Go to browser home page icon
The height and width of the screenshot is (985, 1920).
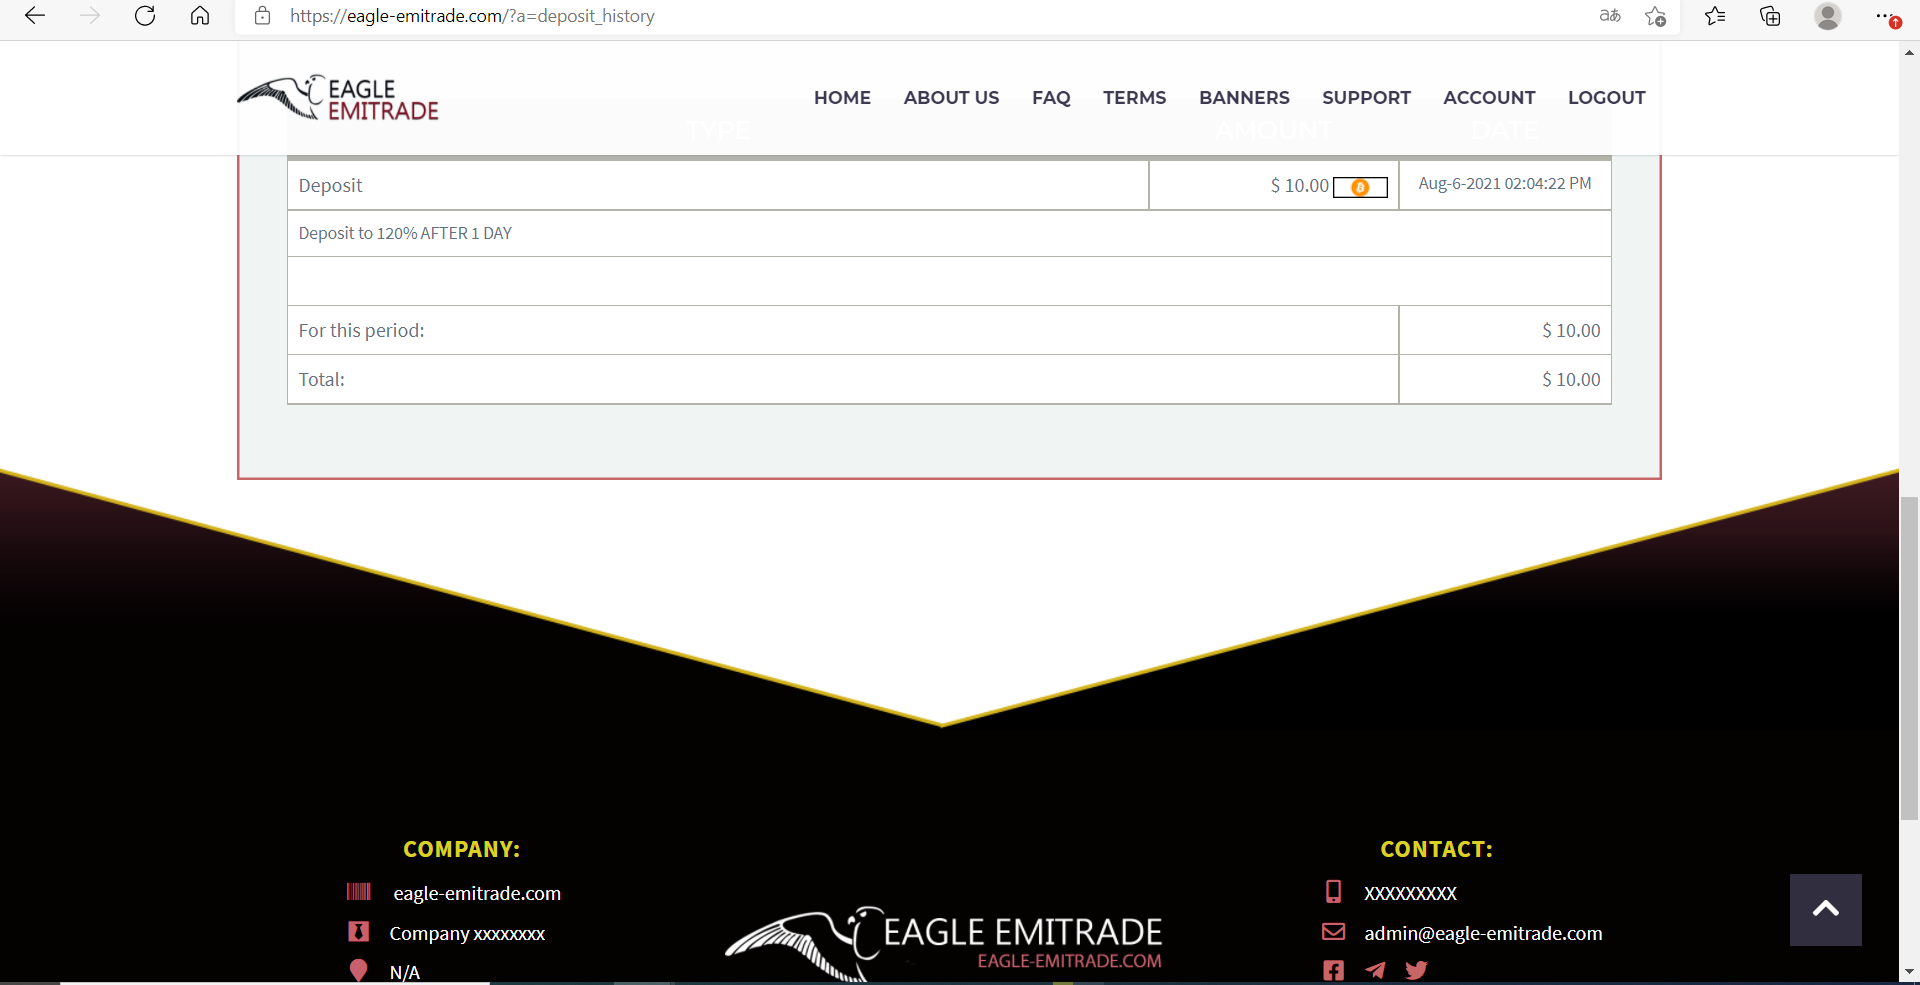[x=200, y=16]
